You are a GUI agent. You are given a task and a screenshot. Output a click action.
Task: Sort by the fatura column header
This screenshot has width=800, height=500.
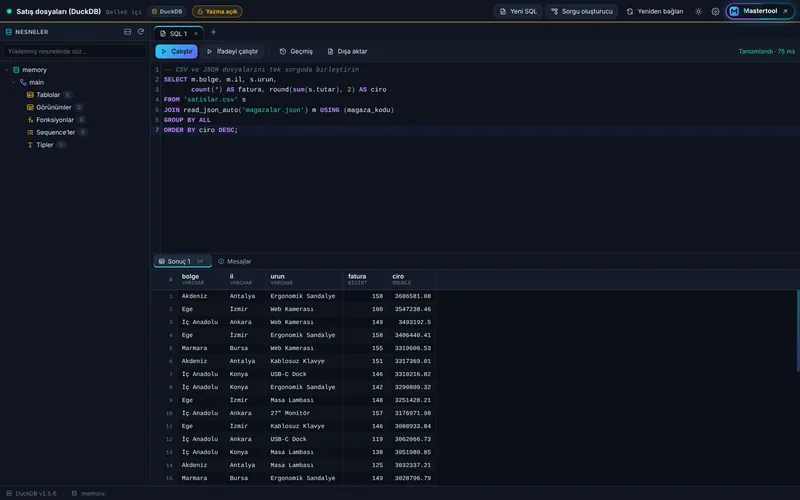pyautogui.click(x=365, y=279)
